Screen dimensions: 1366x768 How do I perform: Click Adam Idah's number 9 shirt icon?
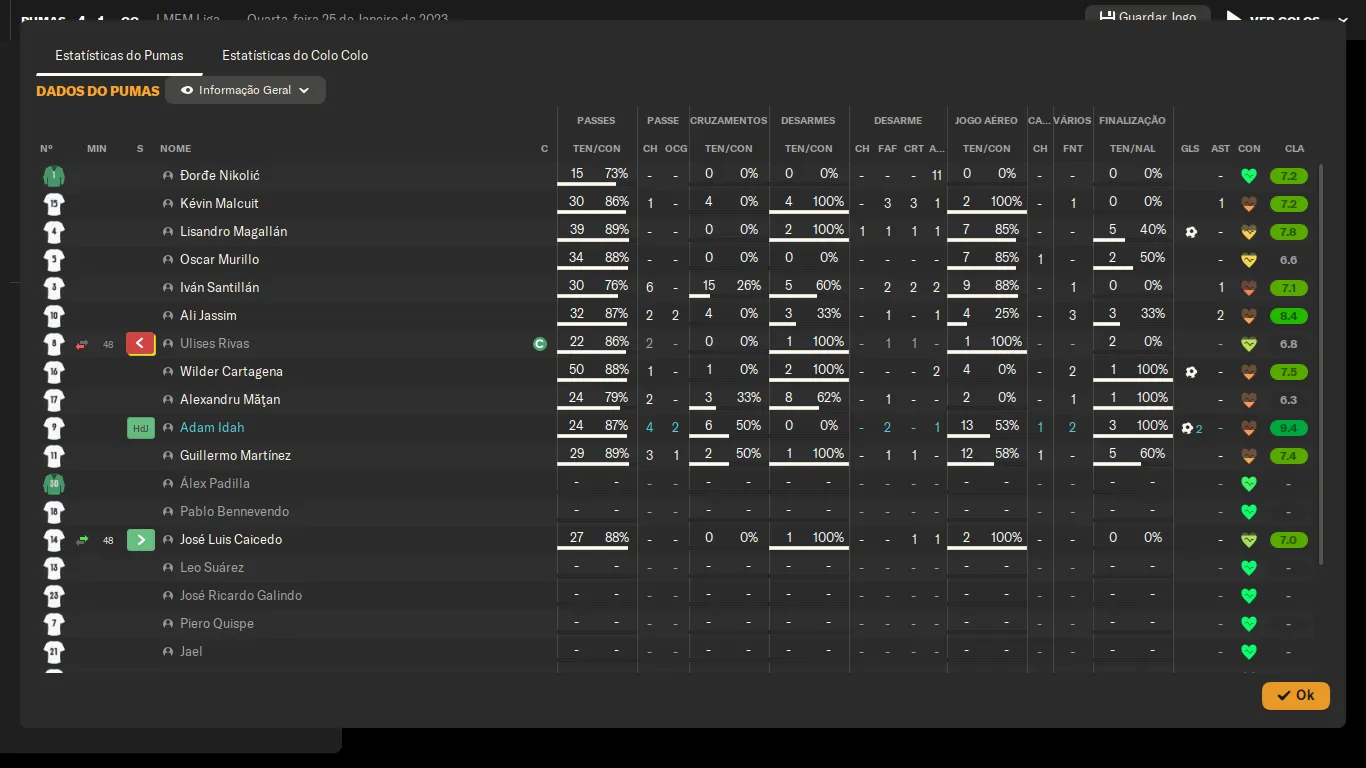[54, 428]
